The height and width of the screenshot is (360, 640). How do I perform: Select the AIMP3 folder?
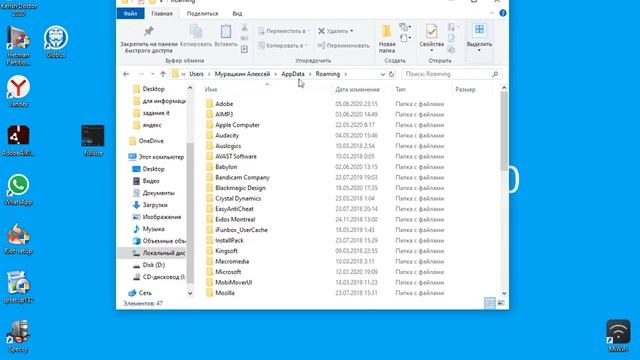(224, 114)
